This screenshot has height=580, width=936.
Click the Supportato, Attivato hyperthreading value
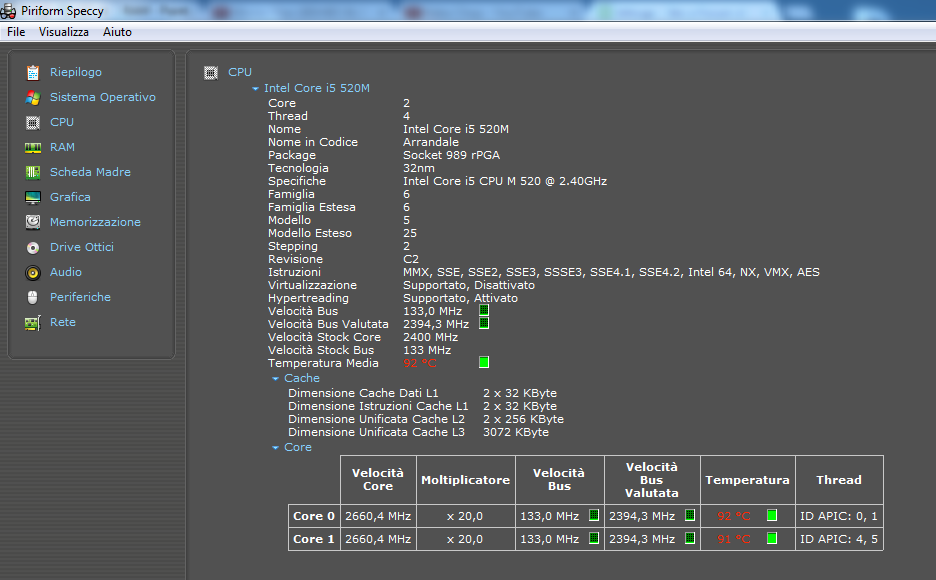coord(460,298)
